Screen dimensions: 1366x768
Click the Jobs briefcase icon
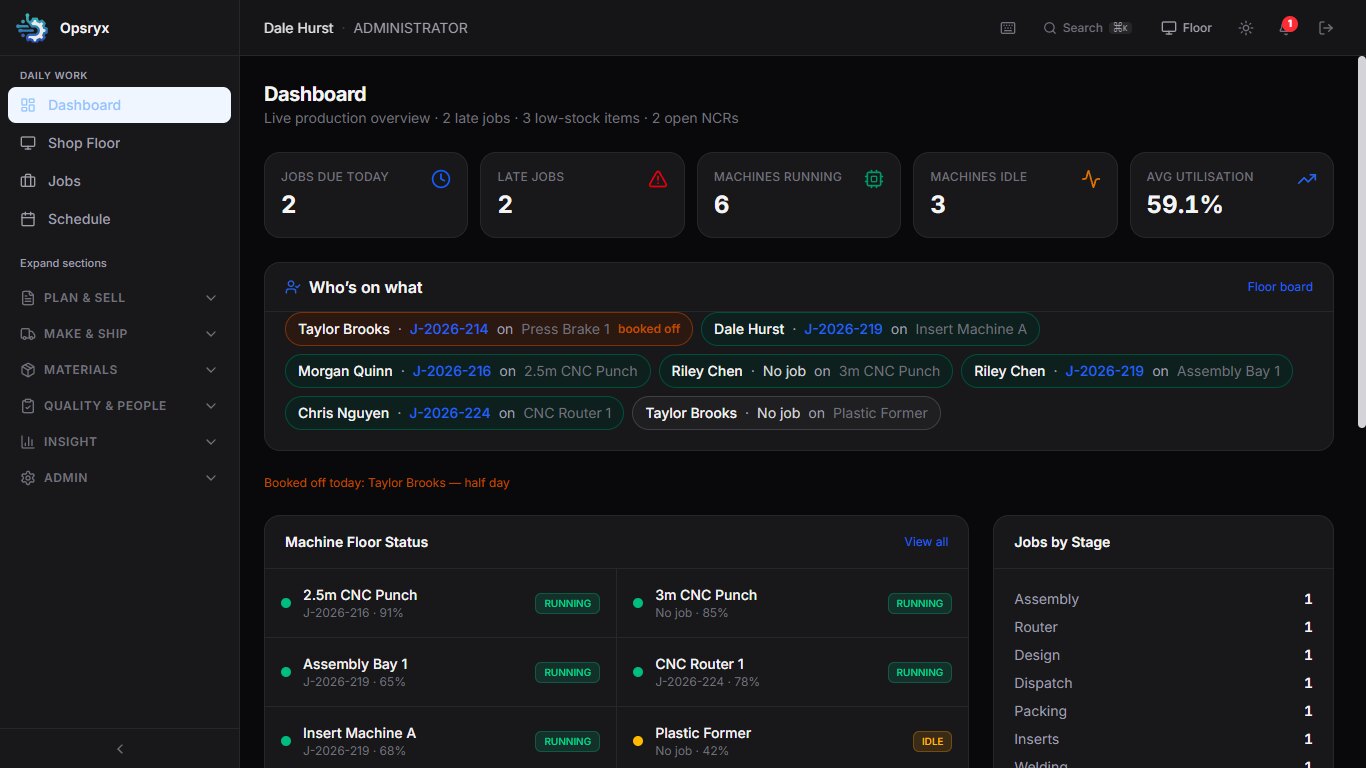(x=28, y=181)
